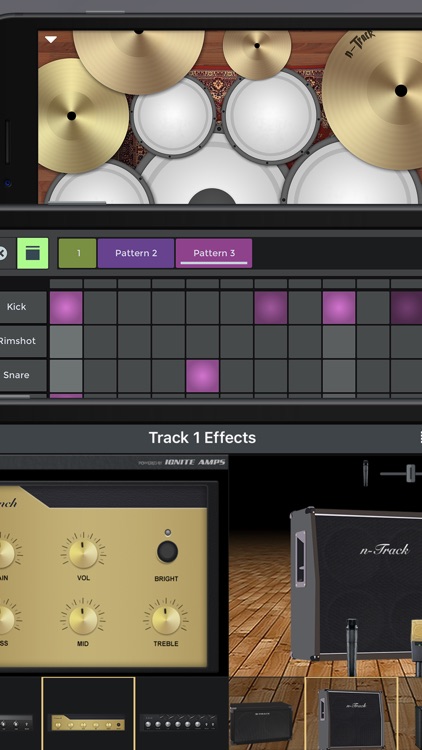Disable the Kick note on step 1

(66, 308)
